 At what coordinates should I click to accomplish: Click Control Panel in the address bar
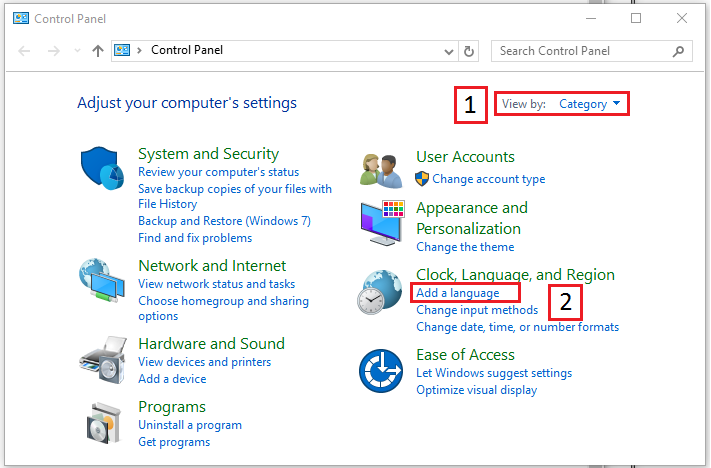coord(187,51)
